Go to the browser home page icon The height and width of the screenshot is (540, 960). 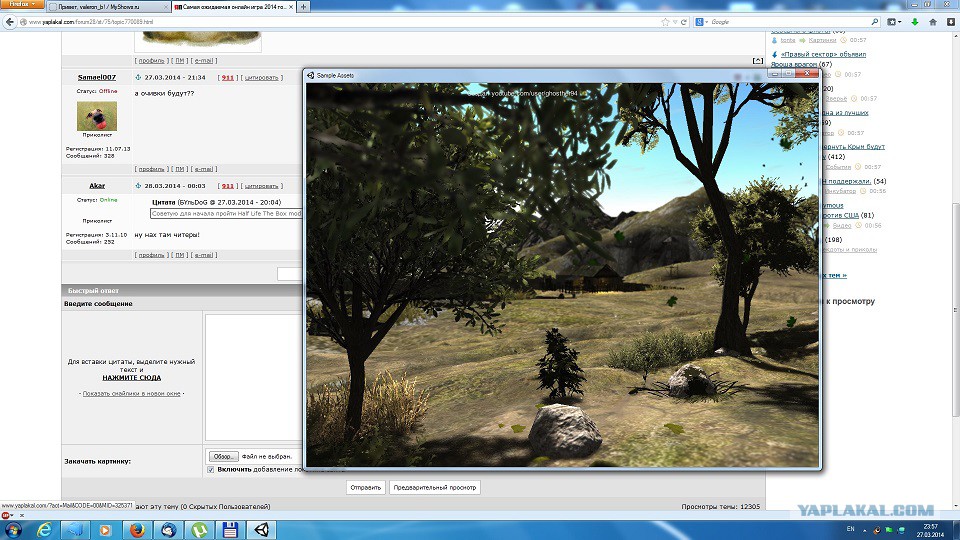[933, 22]
